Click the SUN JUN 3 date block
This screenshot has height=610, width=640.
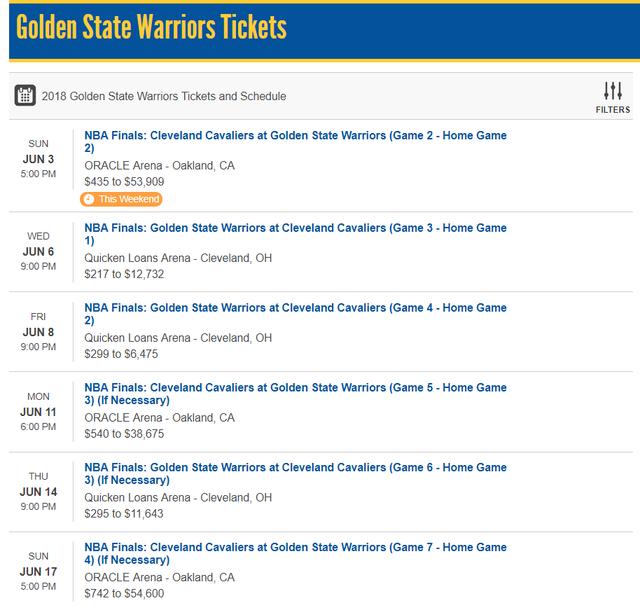[x=39, y=159]
